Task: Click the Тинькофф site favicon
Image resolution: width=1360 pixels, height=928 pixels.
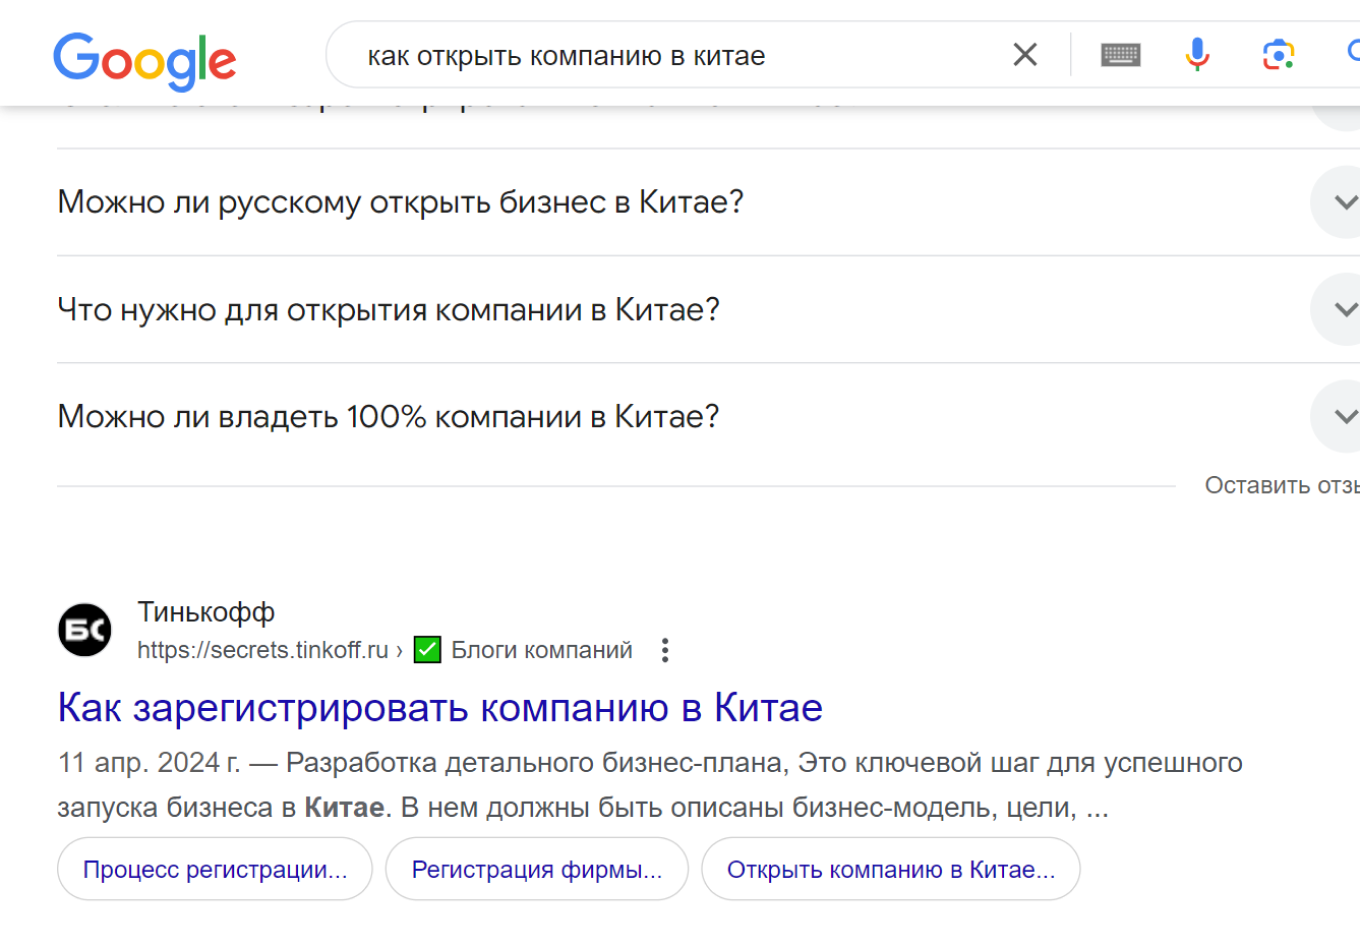Action: (84, 629)
